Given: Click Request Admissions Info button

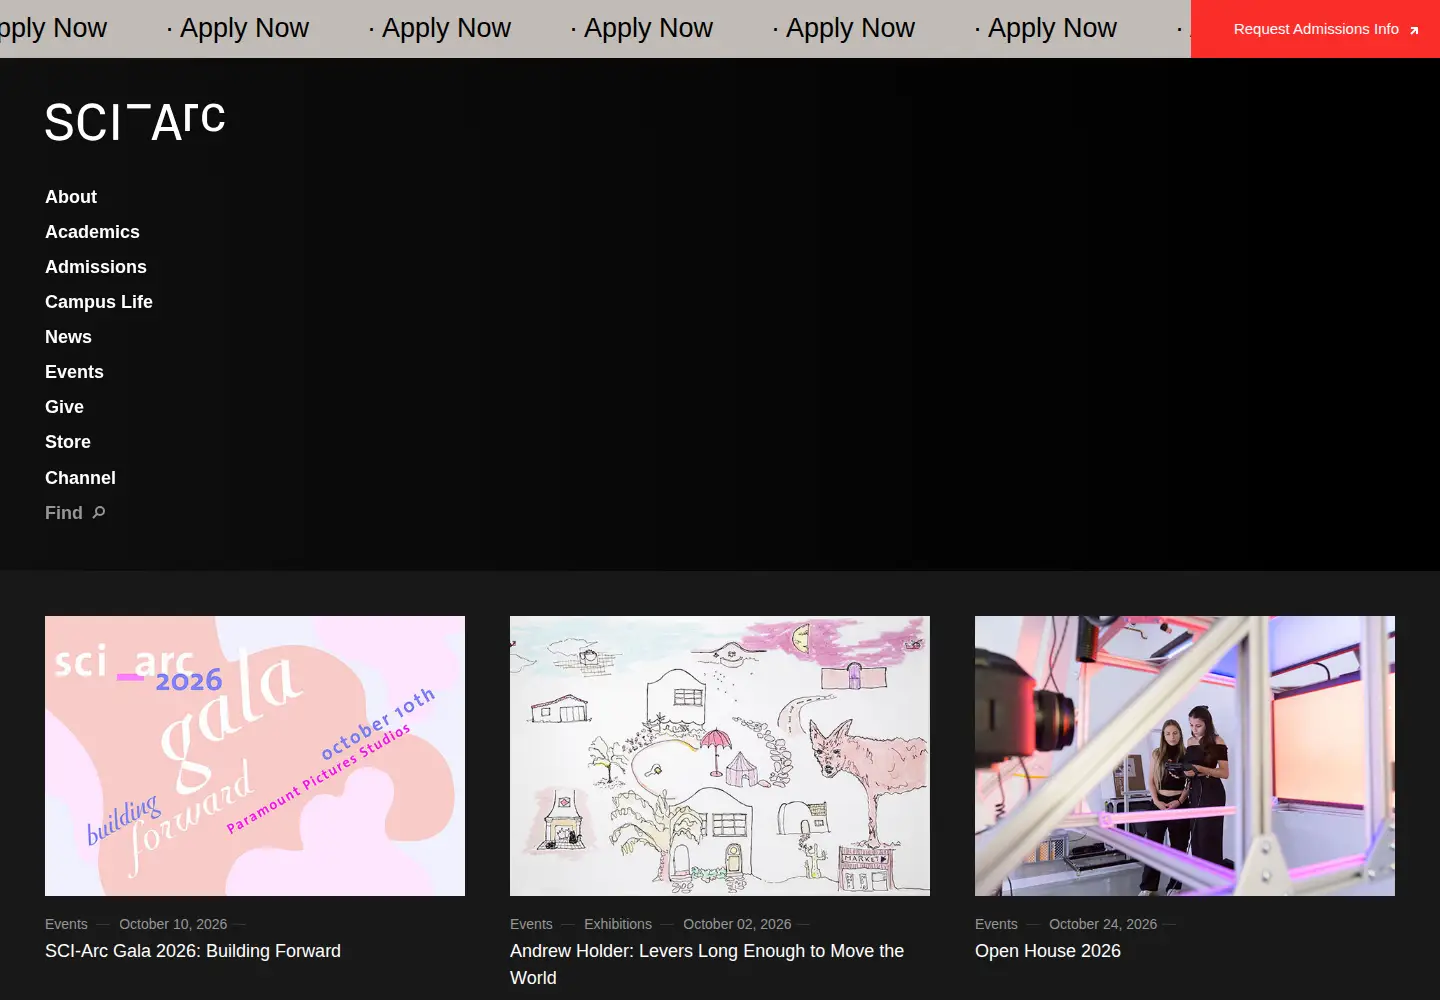Looking at the screenshot, I should pyautogui.click(x=1315, y=29).
